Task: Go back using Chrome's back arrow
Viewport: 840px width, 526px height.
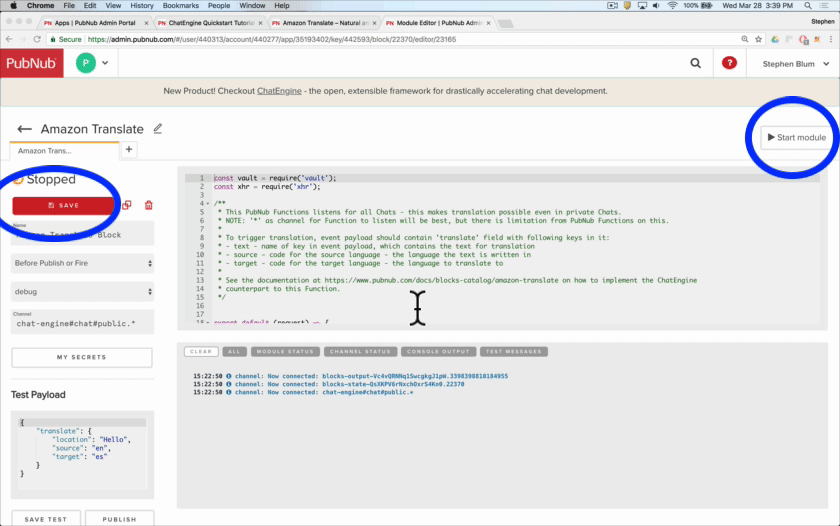Action: coord(9,39)
